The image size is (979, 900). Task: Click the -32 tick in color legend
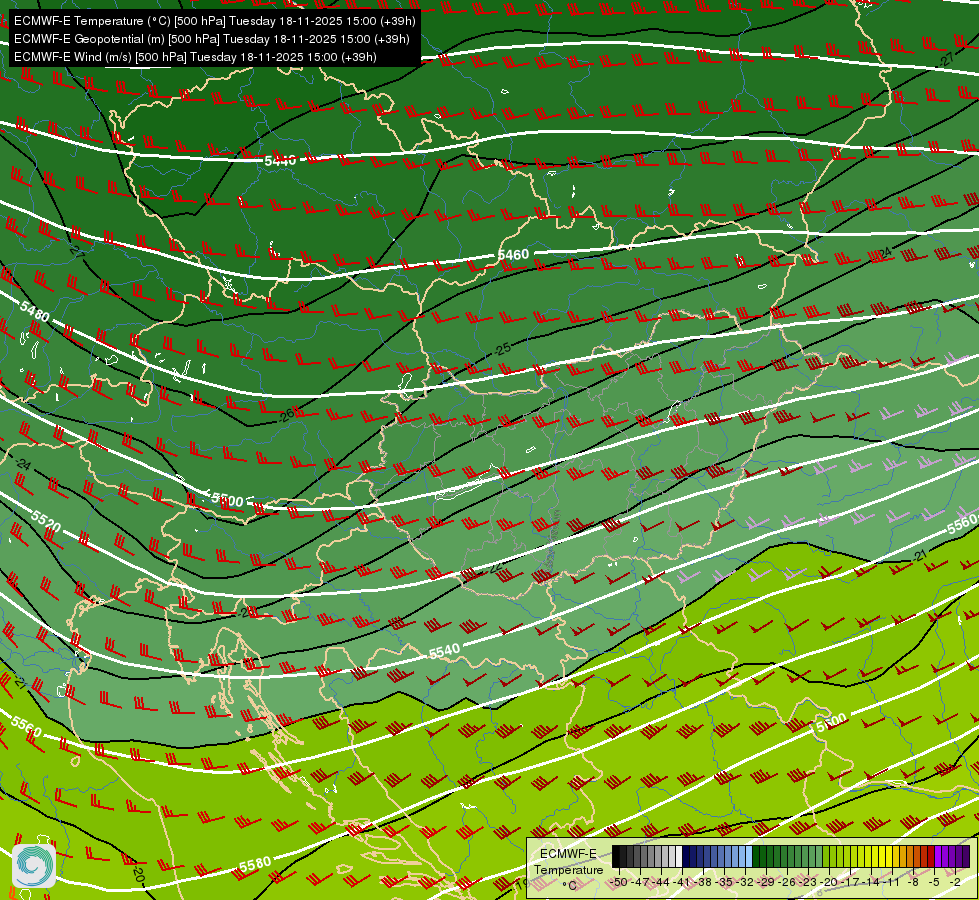tap(745, 882)
